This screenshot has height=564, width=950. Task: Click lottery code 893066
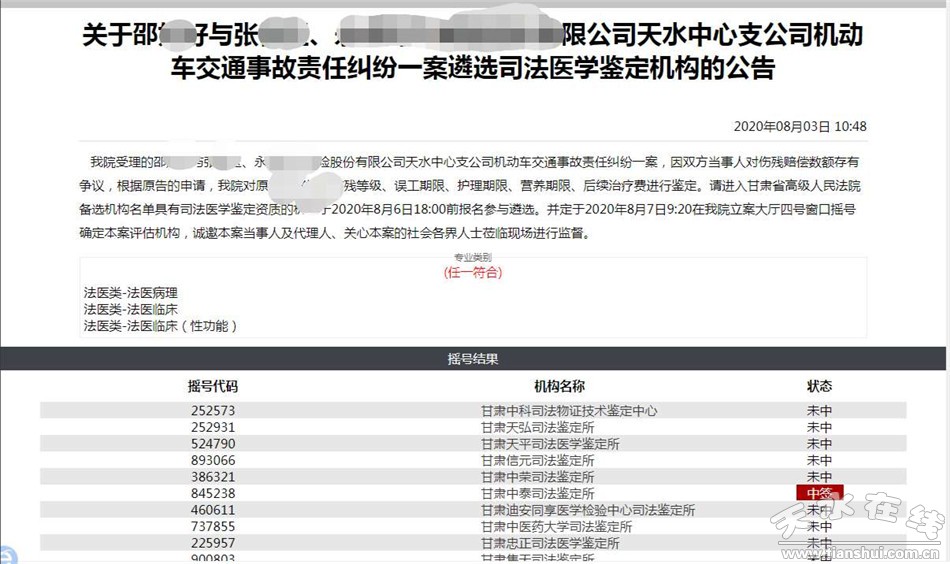(x=213, y=460)
